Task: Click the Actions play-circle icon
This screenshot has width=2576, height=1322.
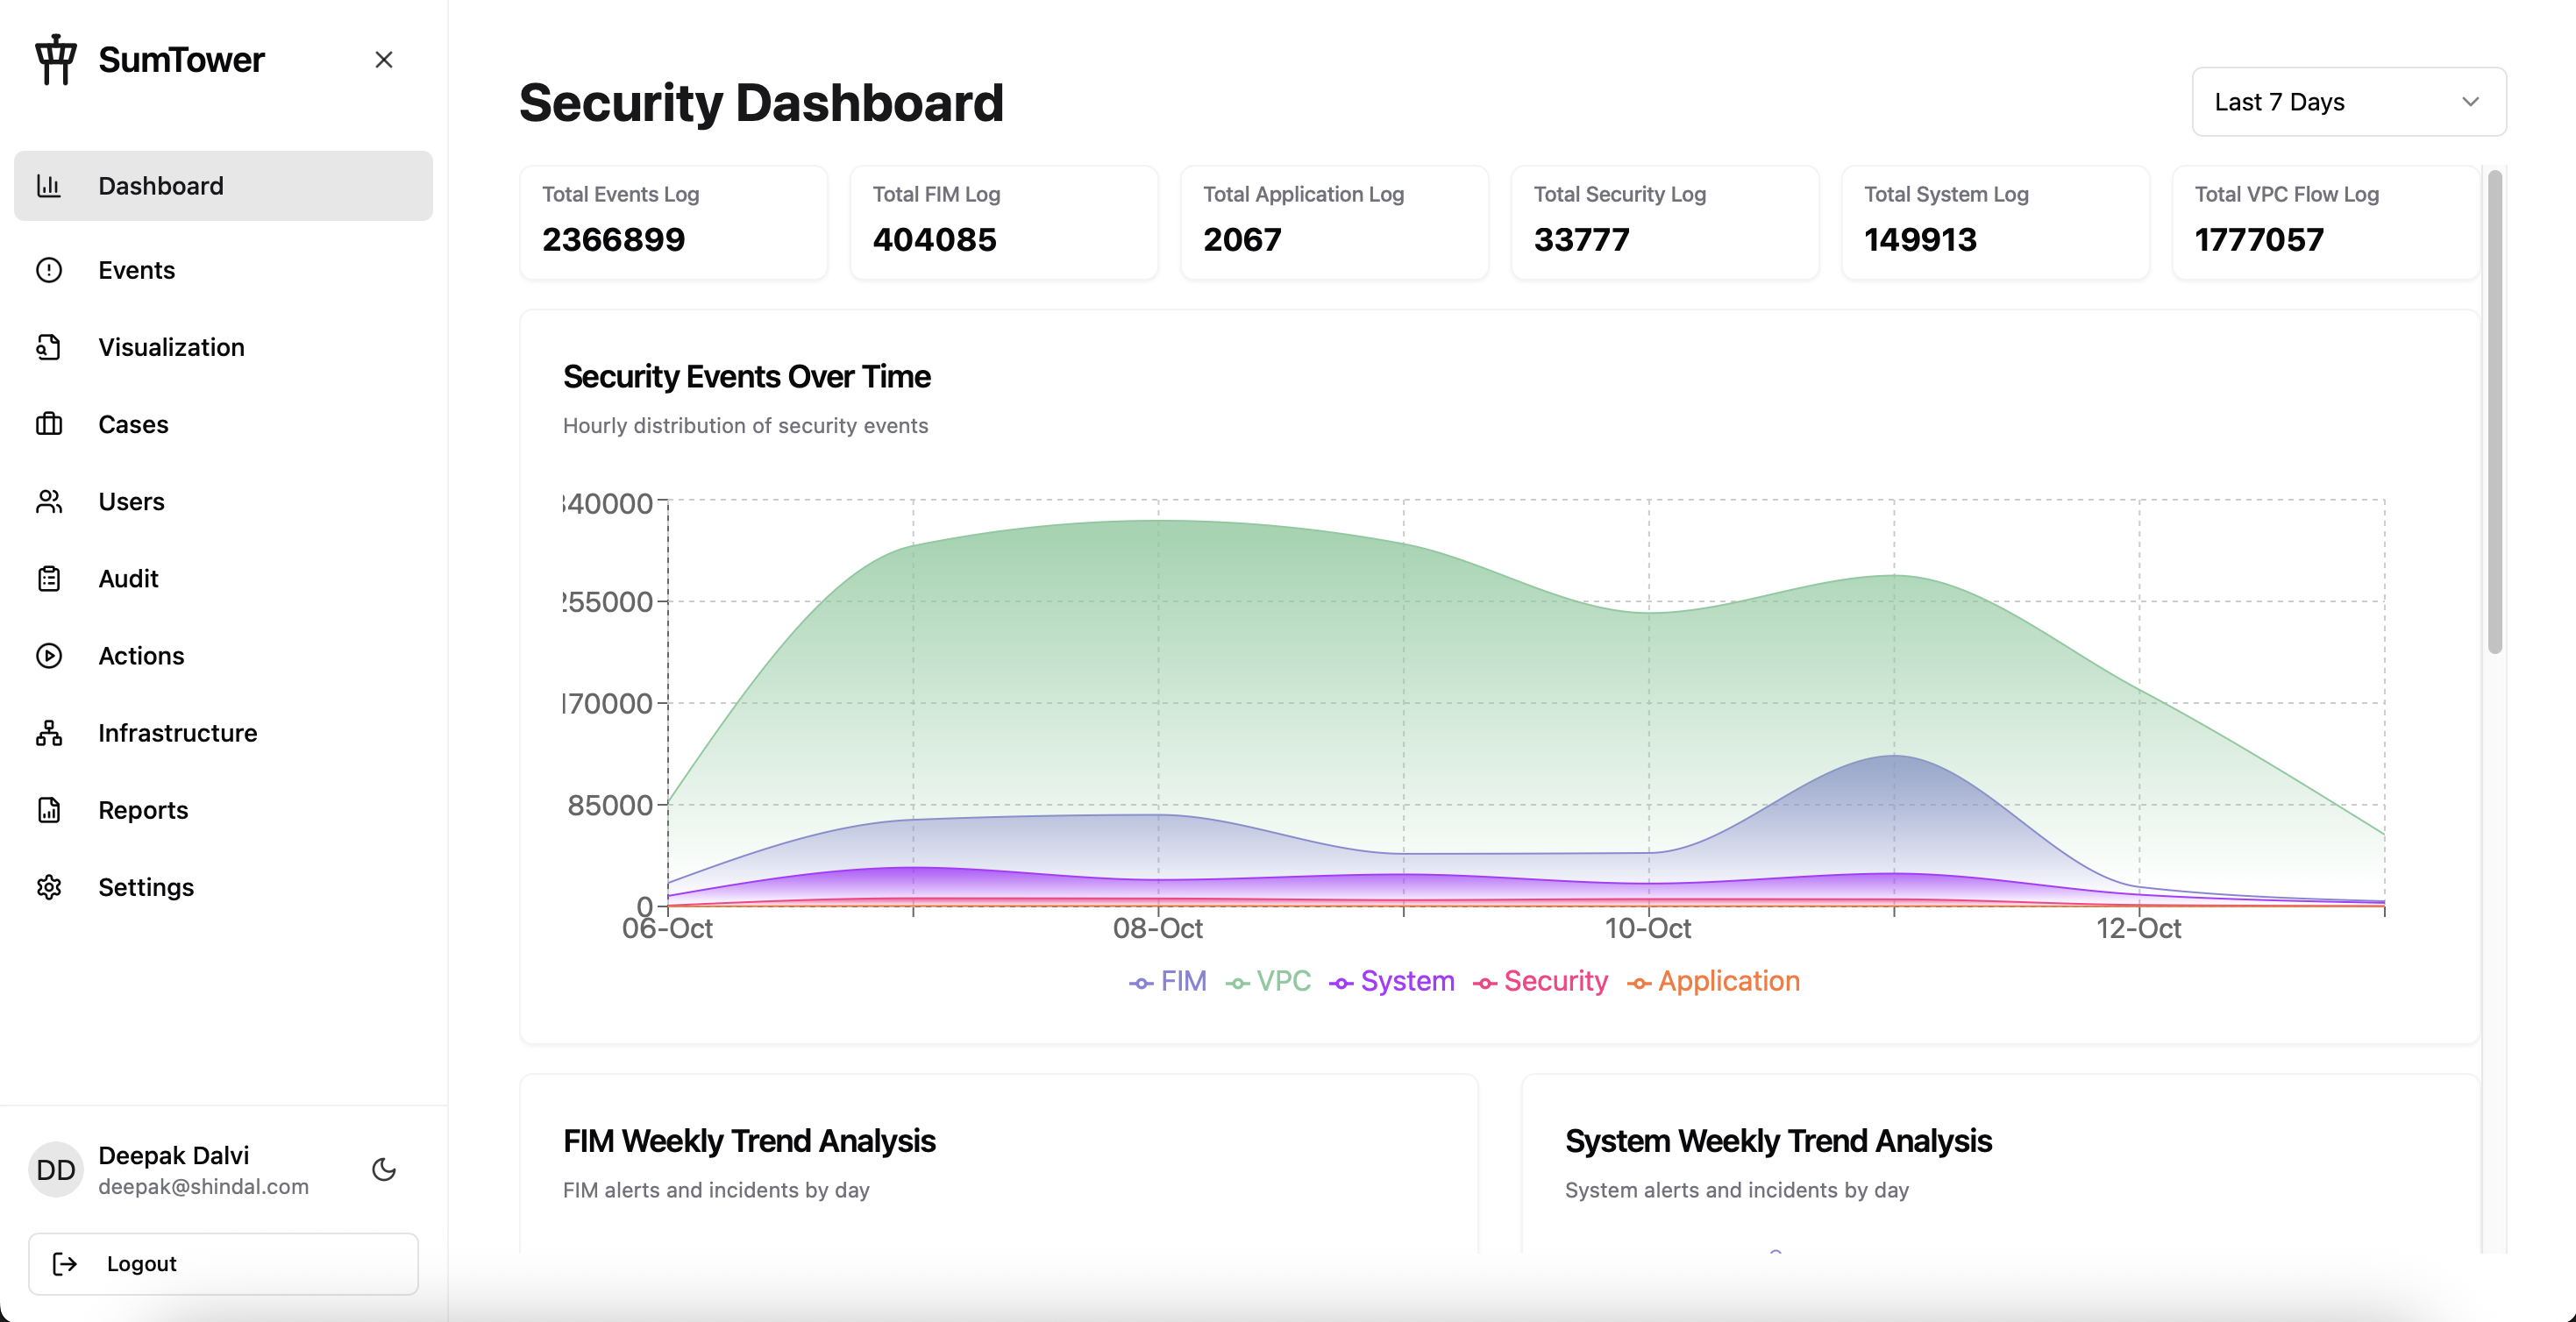Action: point(49,656)
